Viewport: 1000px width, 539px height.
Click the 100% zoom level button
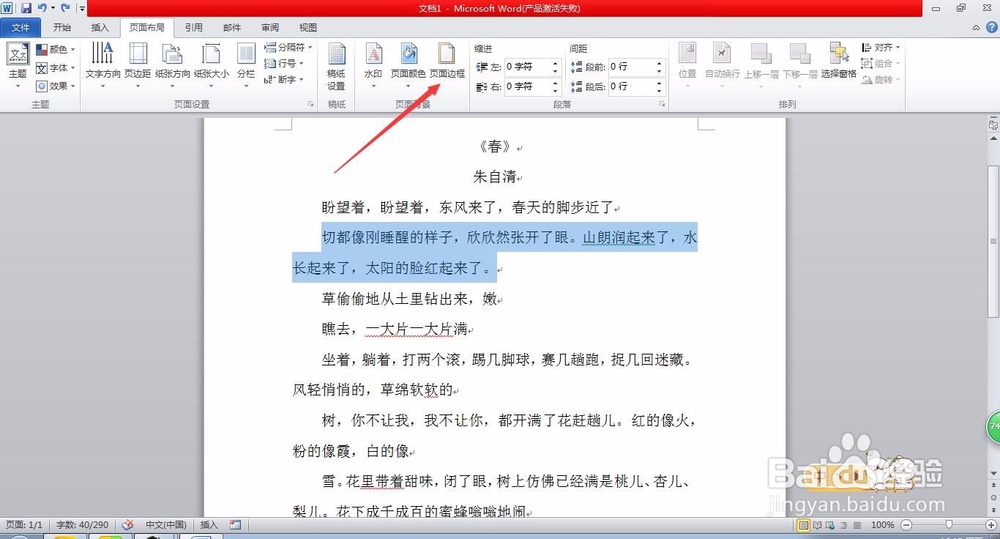pos(883,524)
